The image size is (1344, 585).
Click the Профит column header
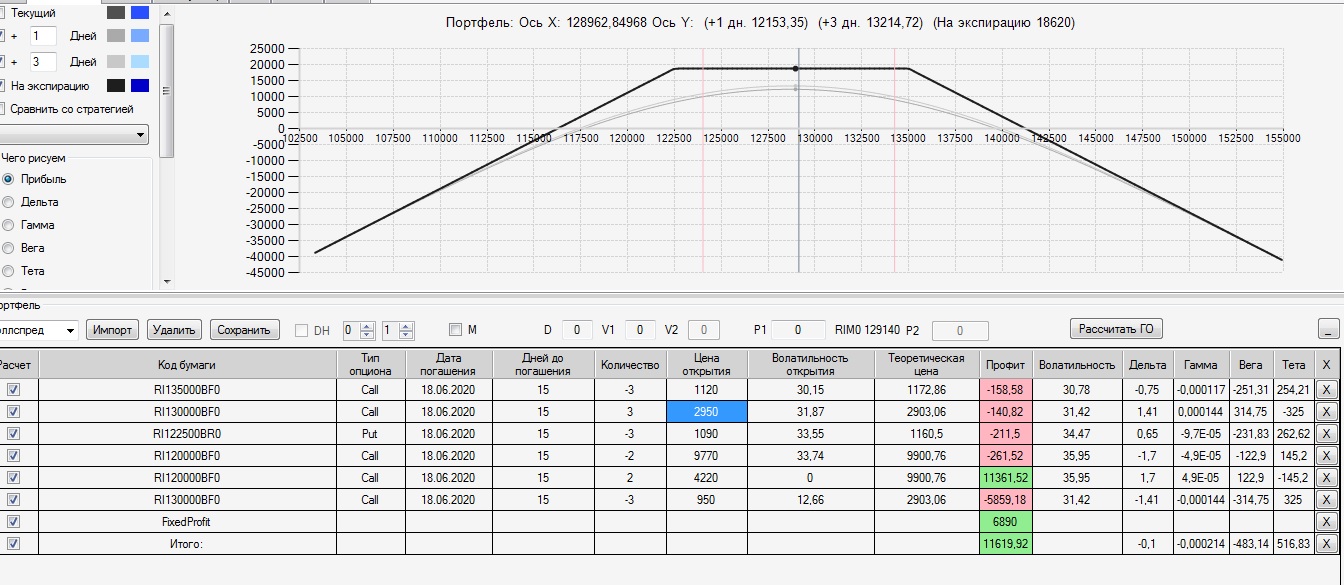(1005, 364)
